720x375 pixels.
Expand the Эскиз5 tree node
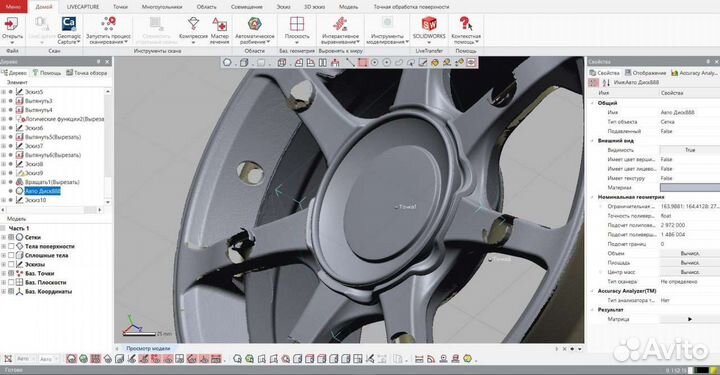4,92
